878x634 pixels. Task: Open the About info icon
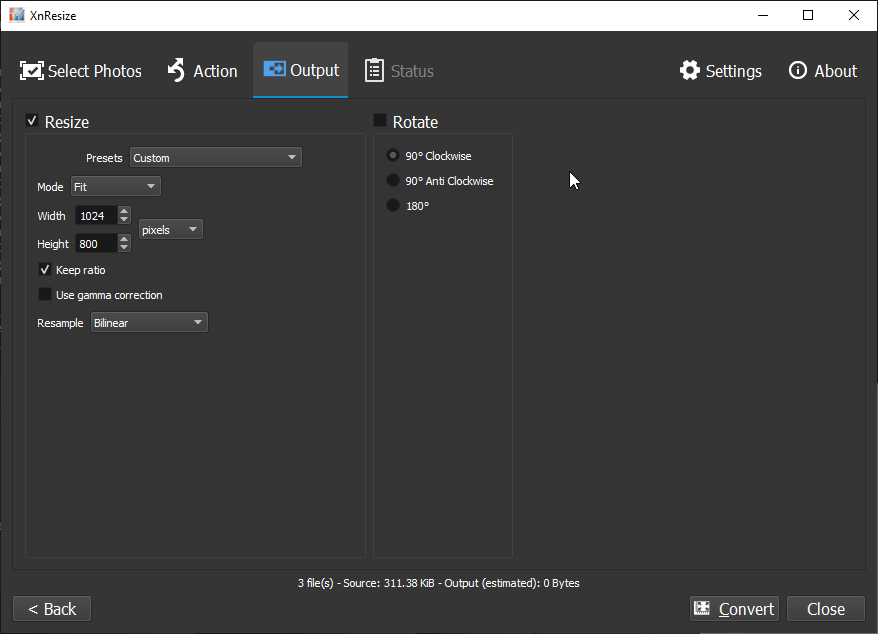point(797,70)
